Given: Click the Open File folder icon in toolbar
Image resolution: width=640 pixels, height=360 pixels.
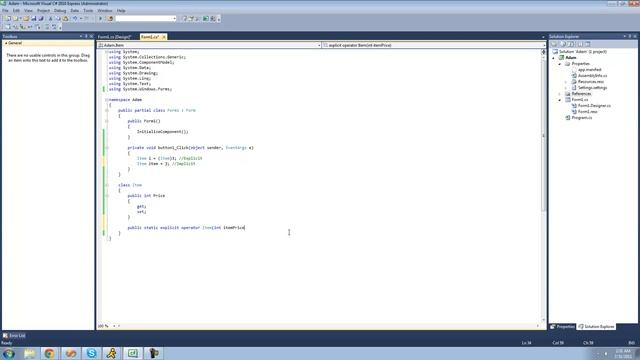Looking at the screenshot, I should [x=26, y=18].
